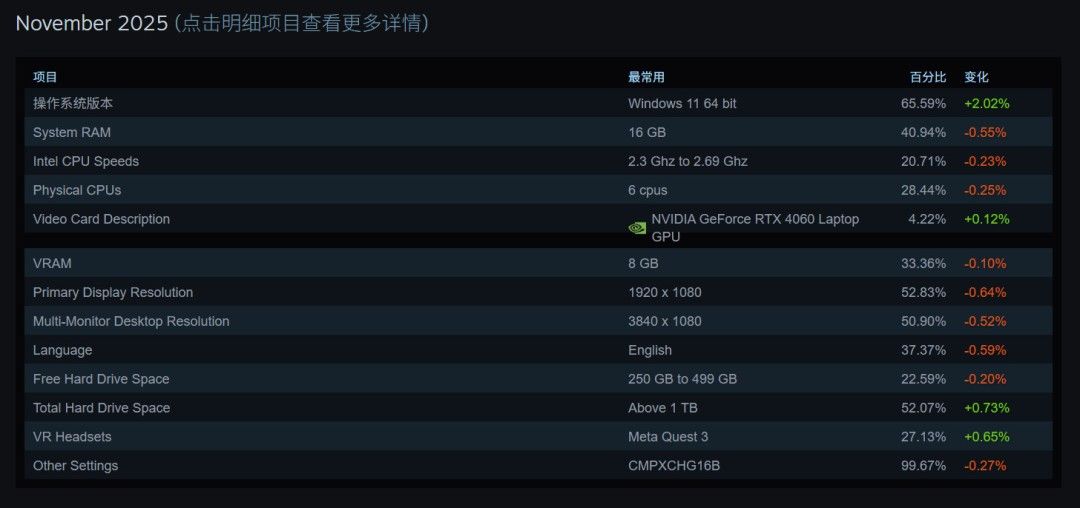Click the Other Settings row label

pos(75,466)
